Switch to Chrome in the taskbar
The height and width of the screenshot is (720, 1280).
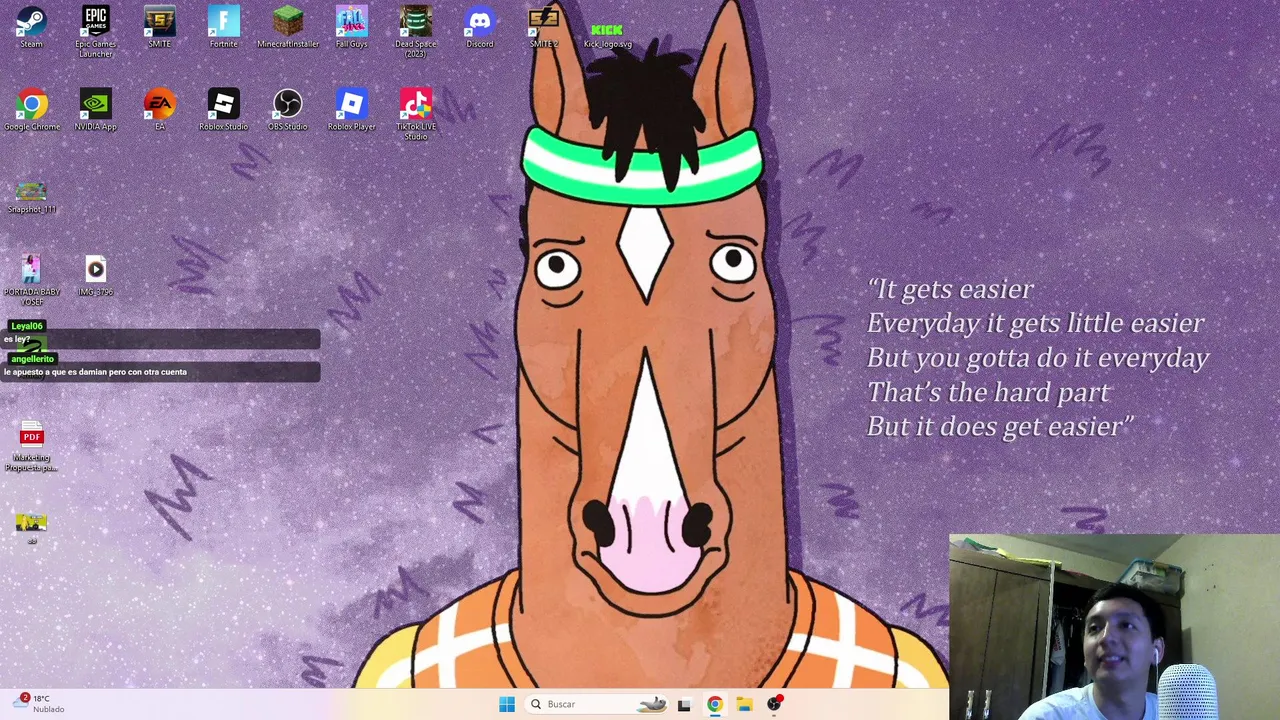pyautogui.click(x=714, y=704)
